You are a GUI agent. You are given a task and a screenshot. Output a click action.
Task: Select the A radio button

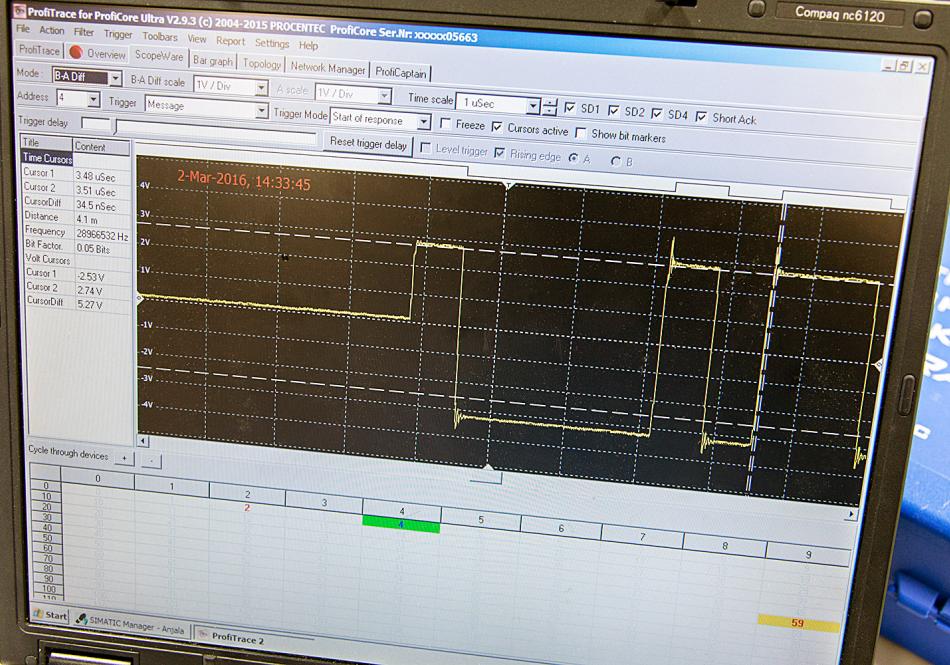[573, 158]
